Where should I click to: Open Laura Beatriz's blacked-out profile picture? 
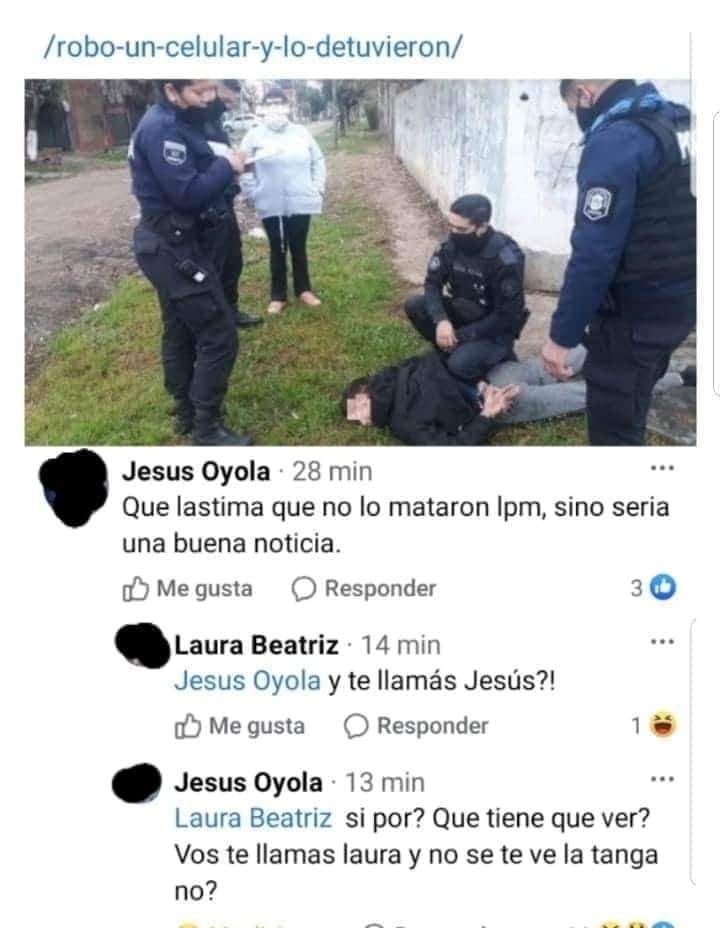pyautogui.click(x=143, y=645)
